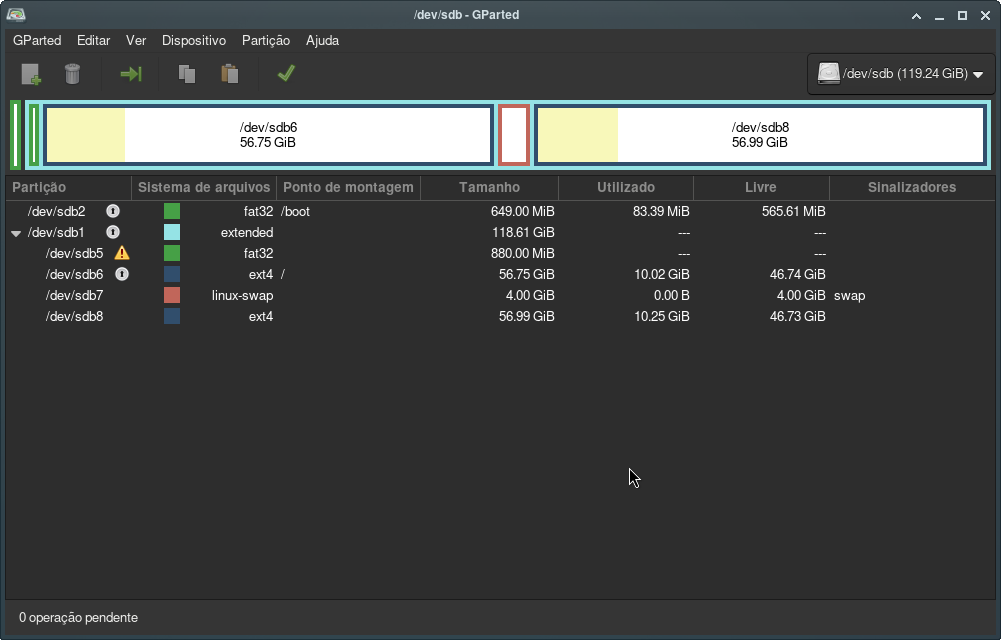The width and height of the screenshot is (1001, 640).
Task: Click the linux-swap file system cell
Action: (x=243, y=295)
